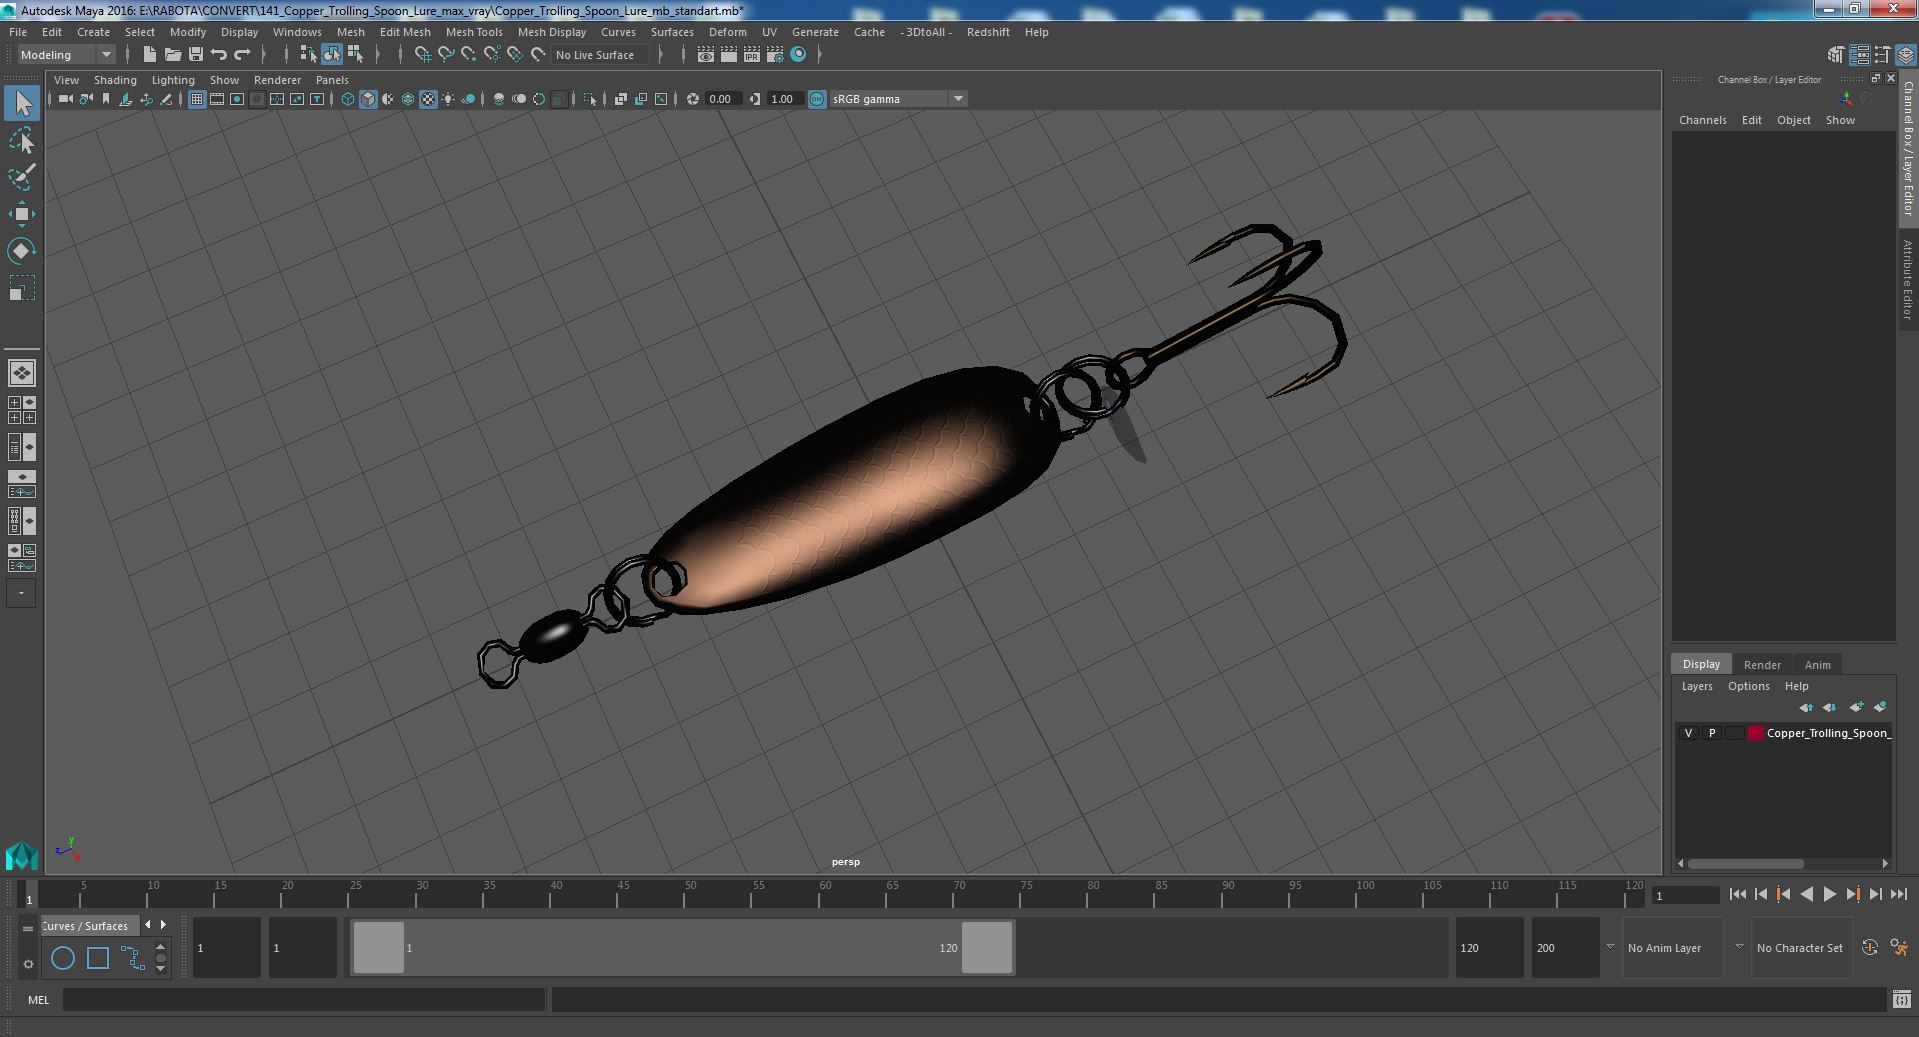Open the Render View window
Image resolution: width=1919 pixels, height=1037 pixels.
(706, 55)
